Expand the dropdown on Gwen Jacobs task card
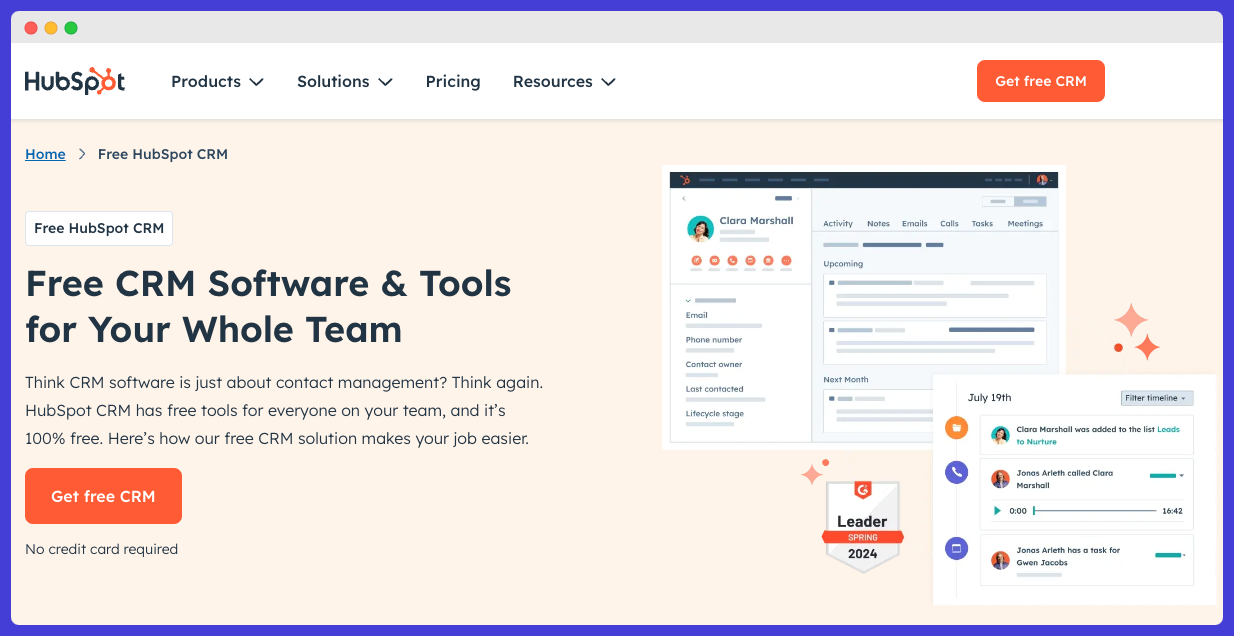The image size is (1234, 636). pos(1184,555)
